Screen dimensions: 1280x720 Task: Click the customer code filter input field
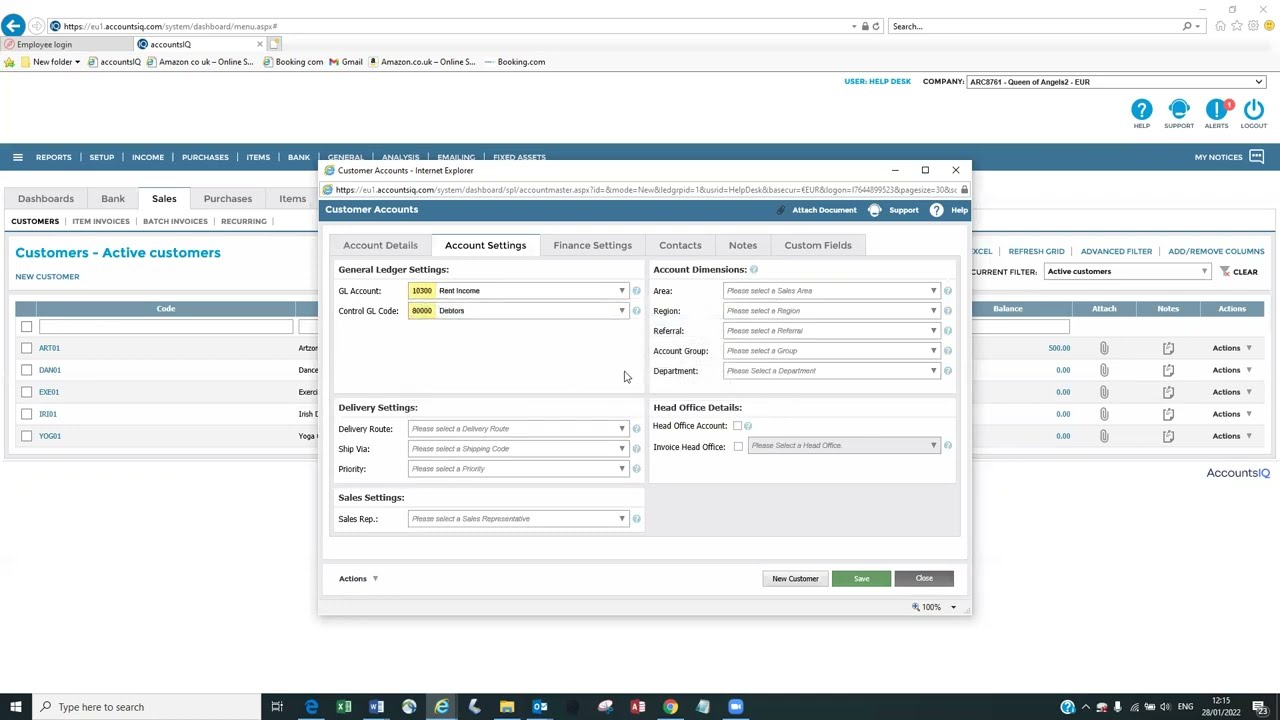[x=165, y=326]
